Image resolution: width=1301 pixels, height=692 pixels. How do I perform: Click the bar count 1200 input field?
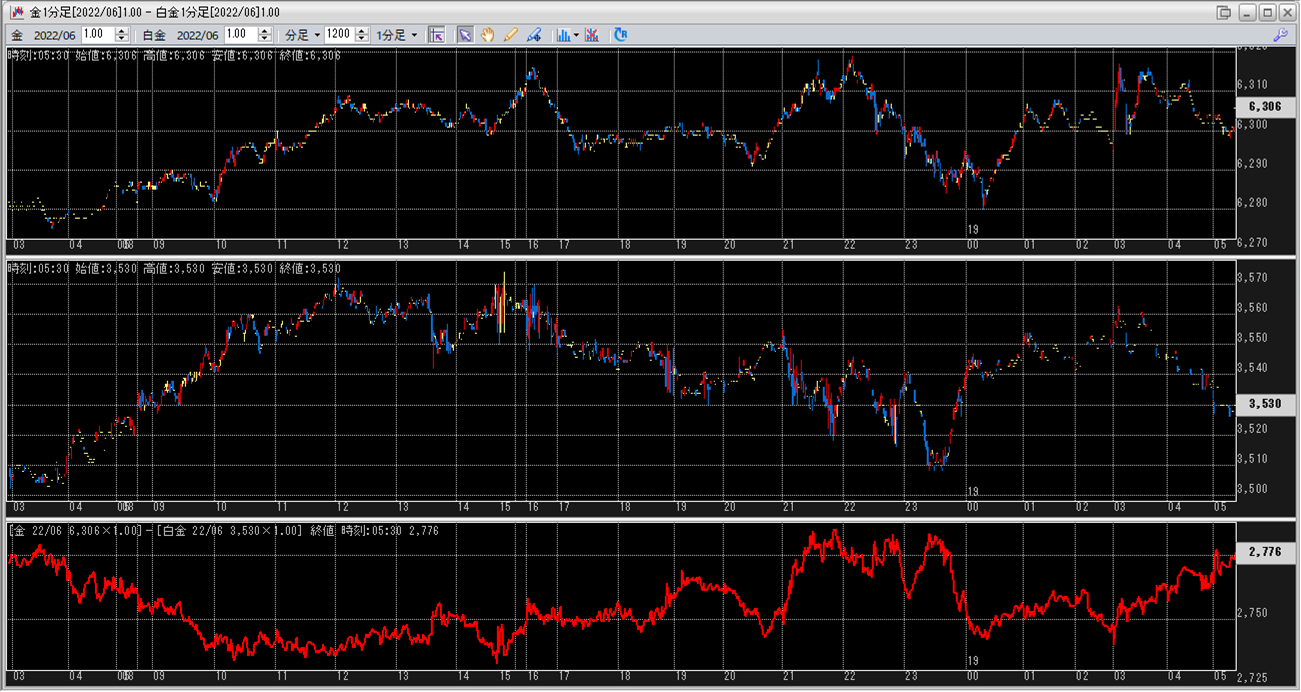339,34
